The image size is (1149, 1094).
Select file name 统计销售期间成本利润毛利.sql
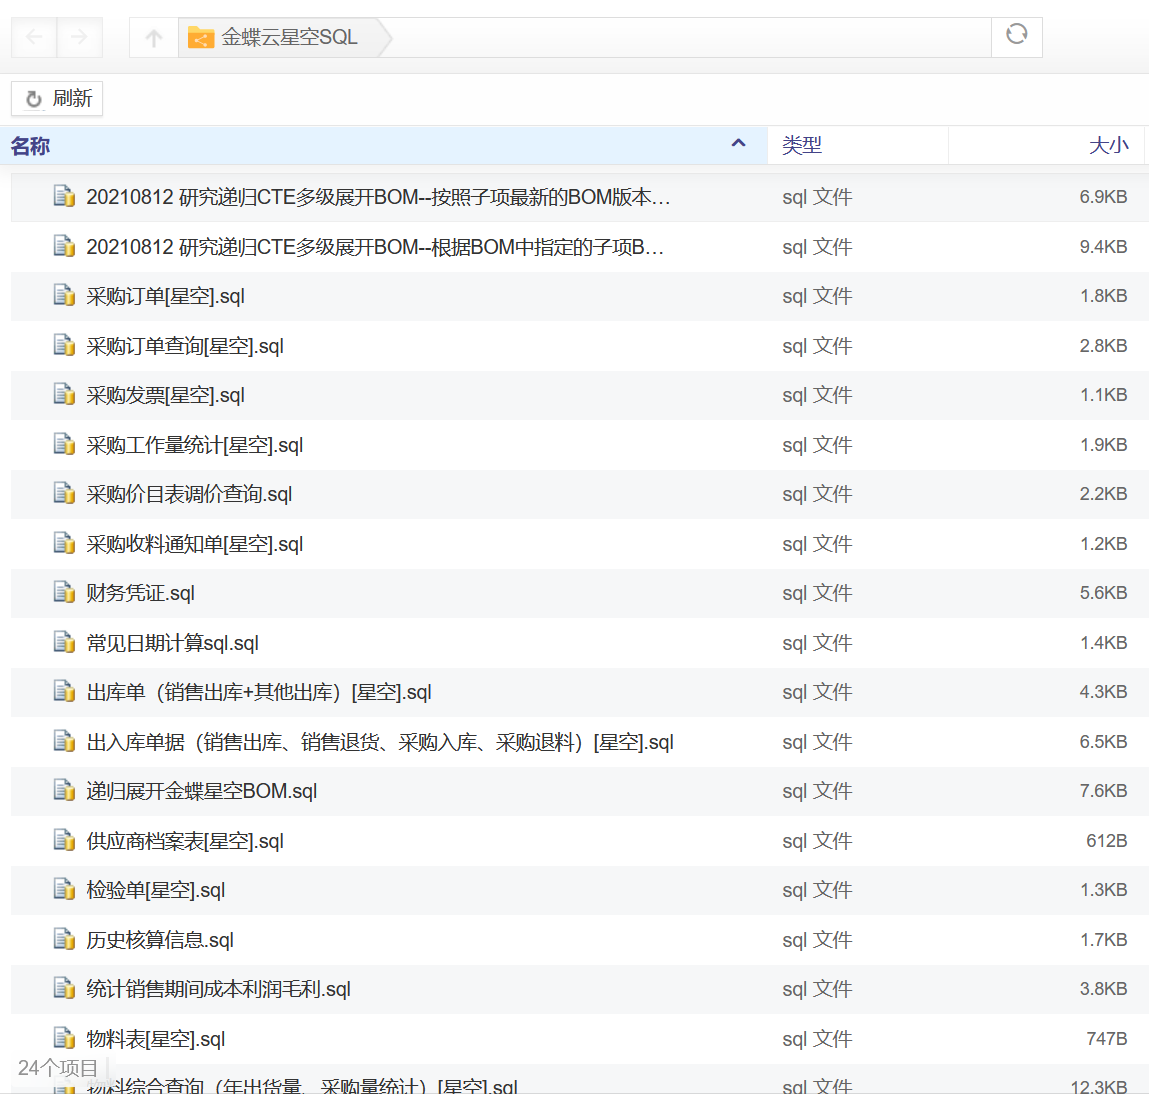click(218, 989)
